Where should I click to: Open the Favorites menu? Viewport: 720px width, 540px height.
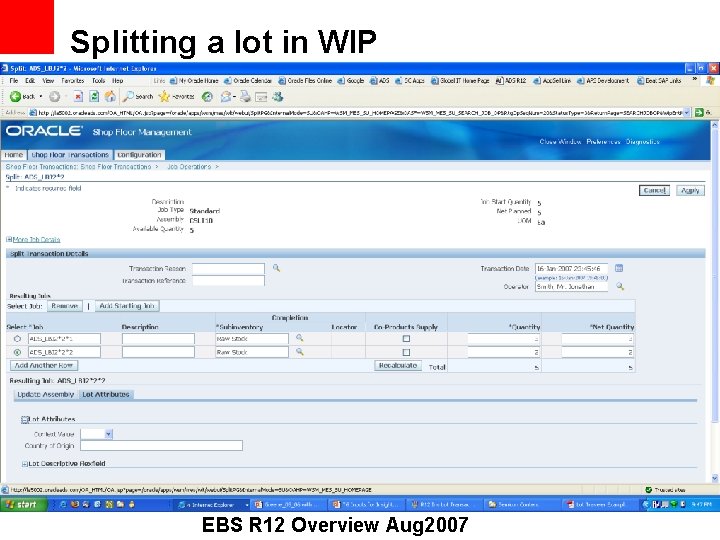click(73, 81)
